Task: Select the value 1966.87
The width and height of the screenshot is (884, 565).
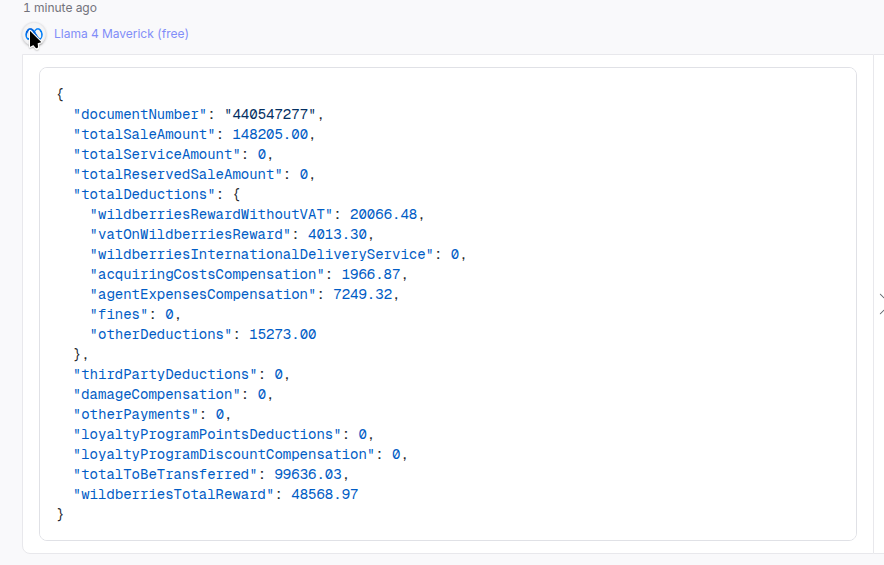Action: tap(371, 275)
